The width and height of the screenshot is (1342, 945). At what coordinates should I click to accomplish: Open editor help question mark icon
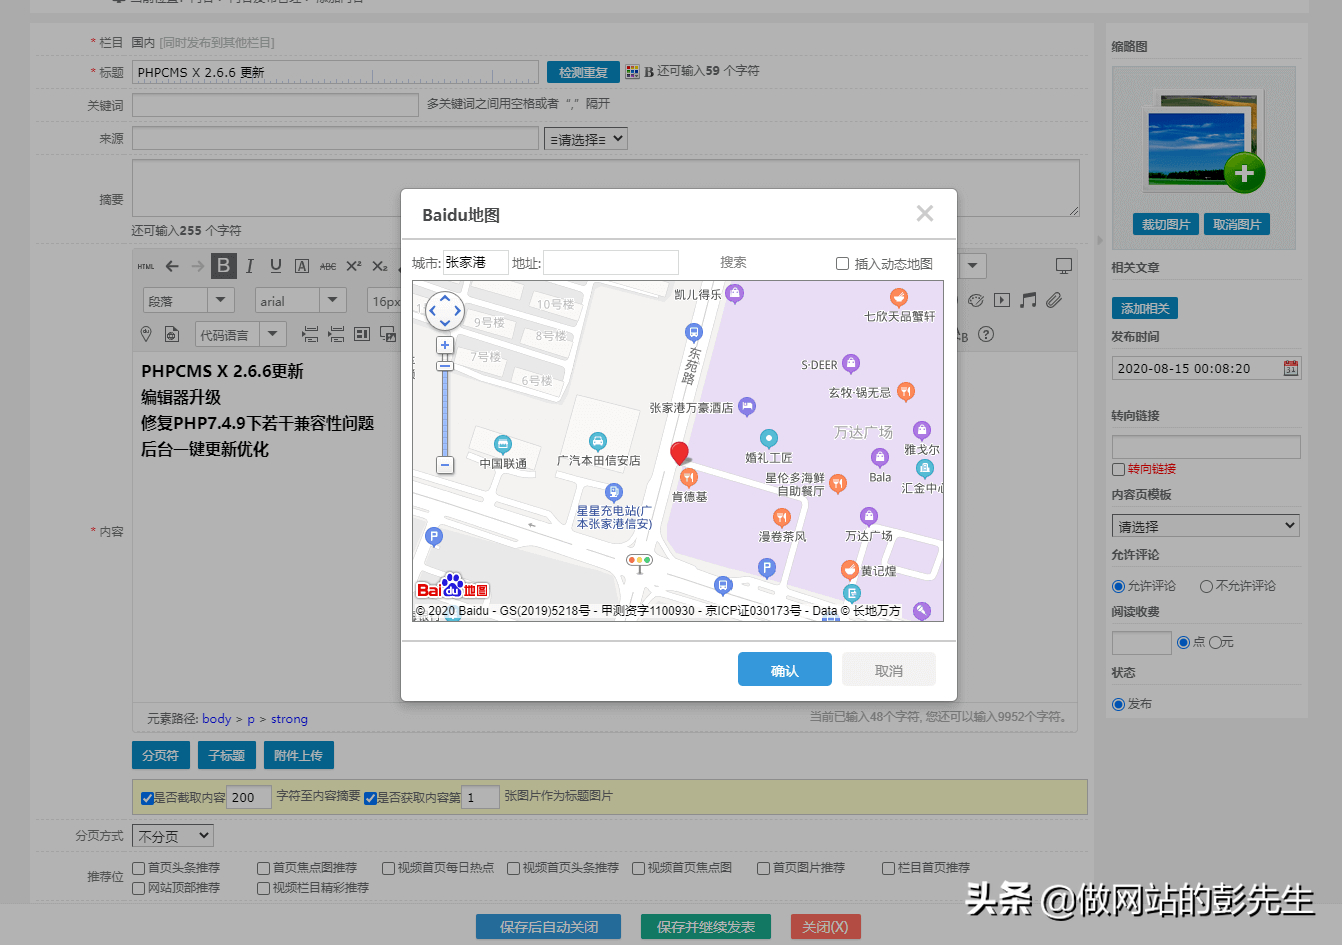tap(986, 334)
